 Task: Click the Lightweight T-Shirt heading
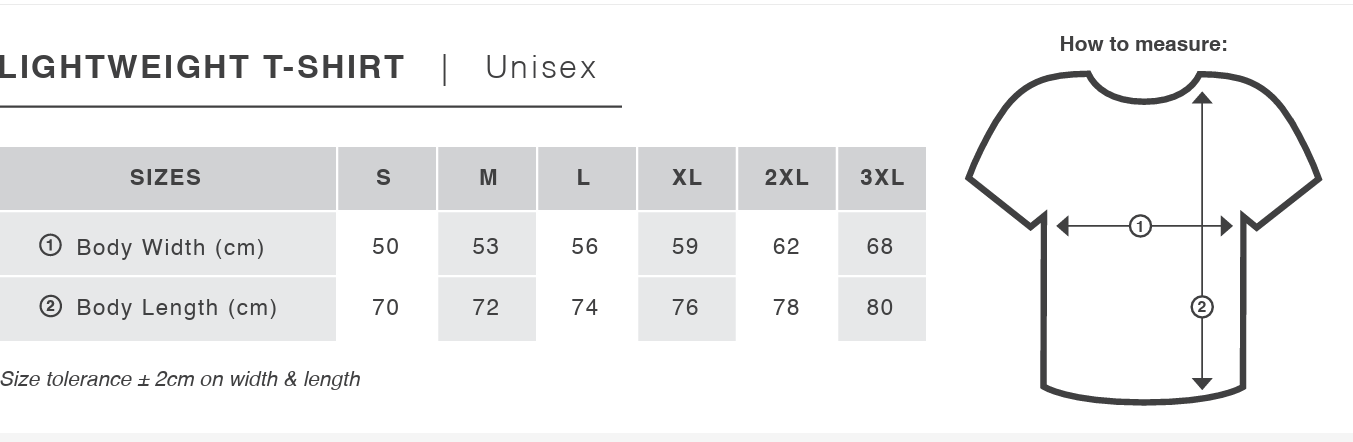(x=203, y=67)
